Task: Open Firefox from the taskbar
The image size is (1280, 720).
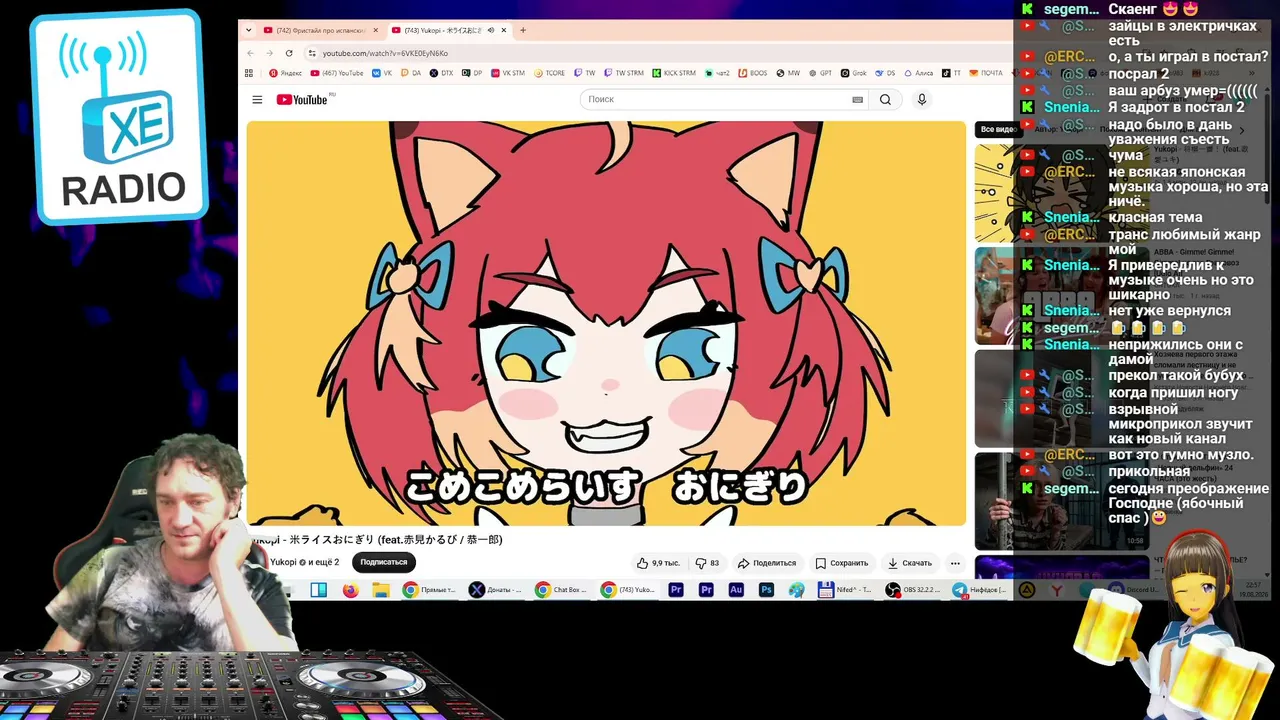Action: [350, 590]
